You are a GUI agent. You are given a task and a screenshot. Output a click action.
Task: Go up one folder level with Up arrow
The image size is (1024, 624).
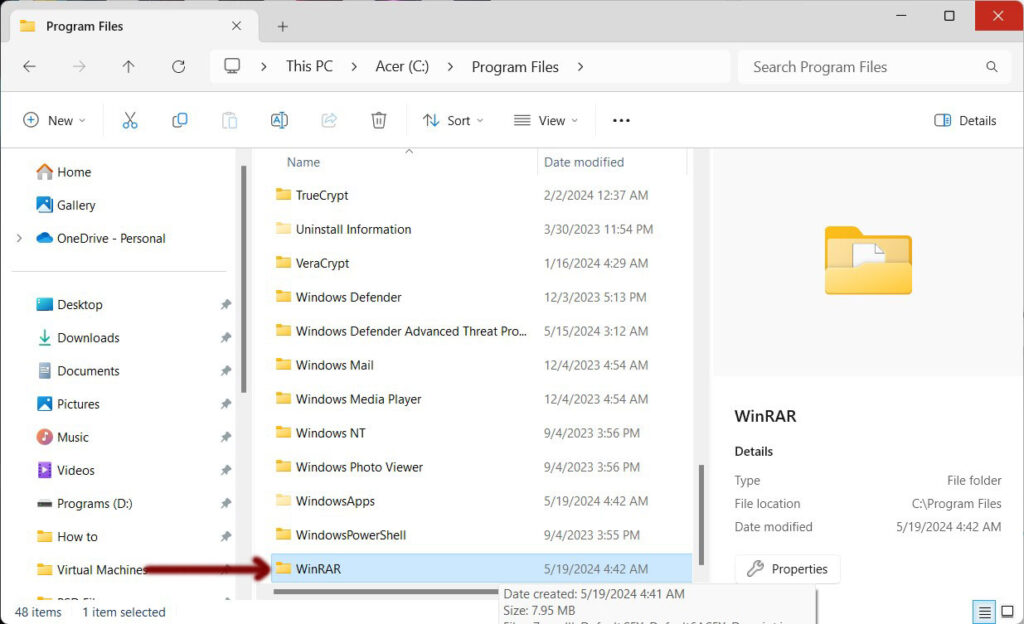pyautogui.click(x=128, y=67)
